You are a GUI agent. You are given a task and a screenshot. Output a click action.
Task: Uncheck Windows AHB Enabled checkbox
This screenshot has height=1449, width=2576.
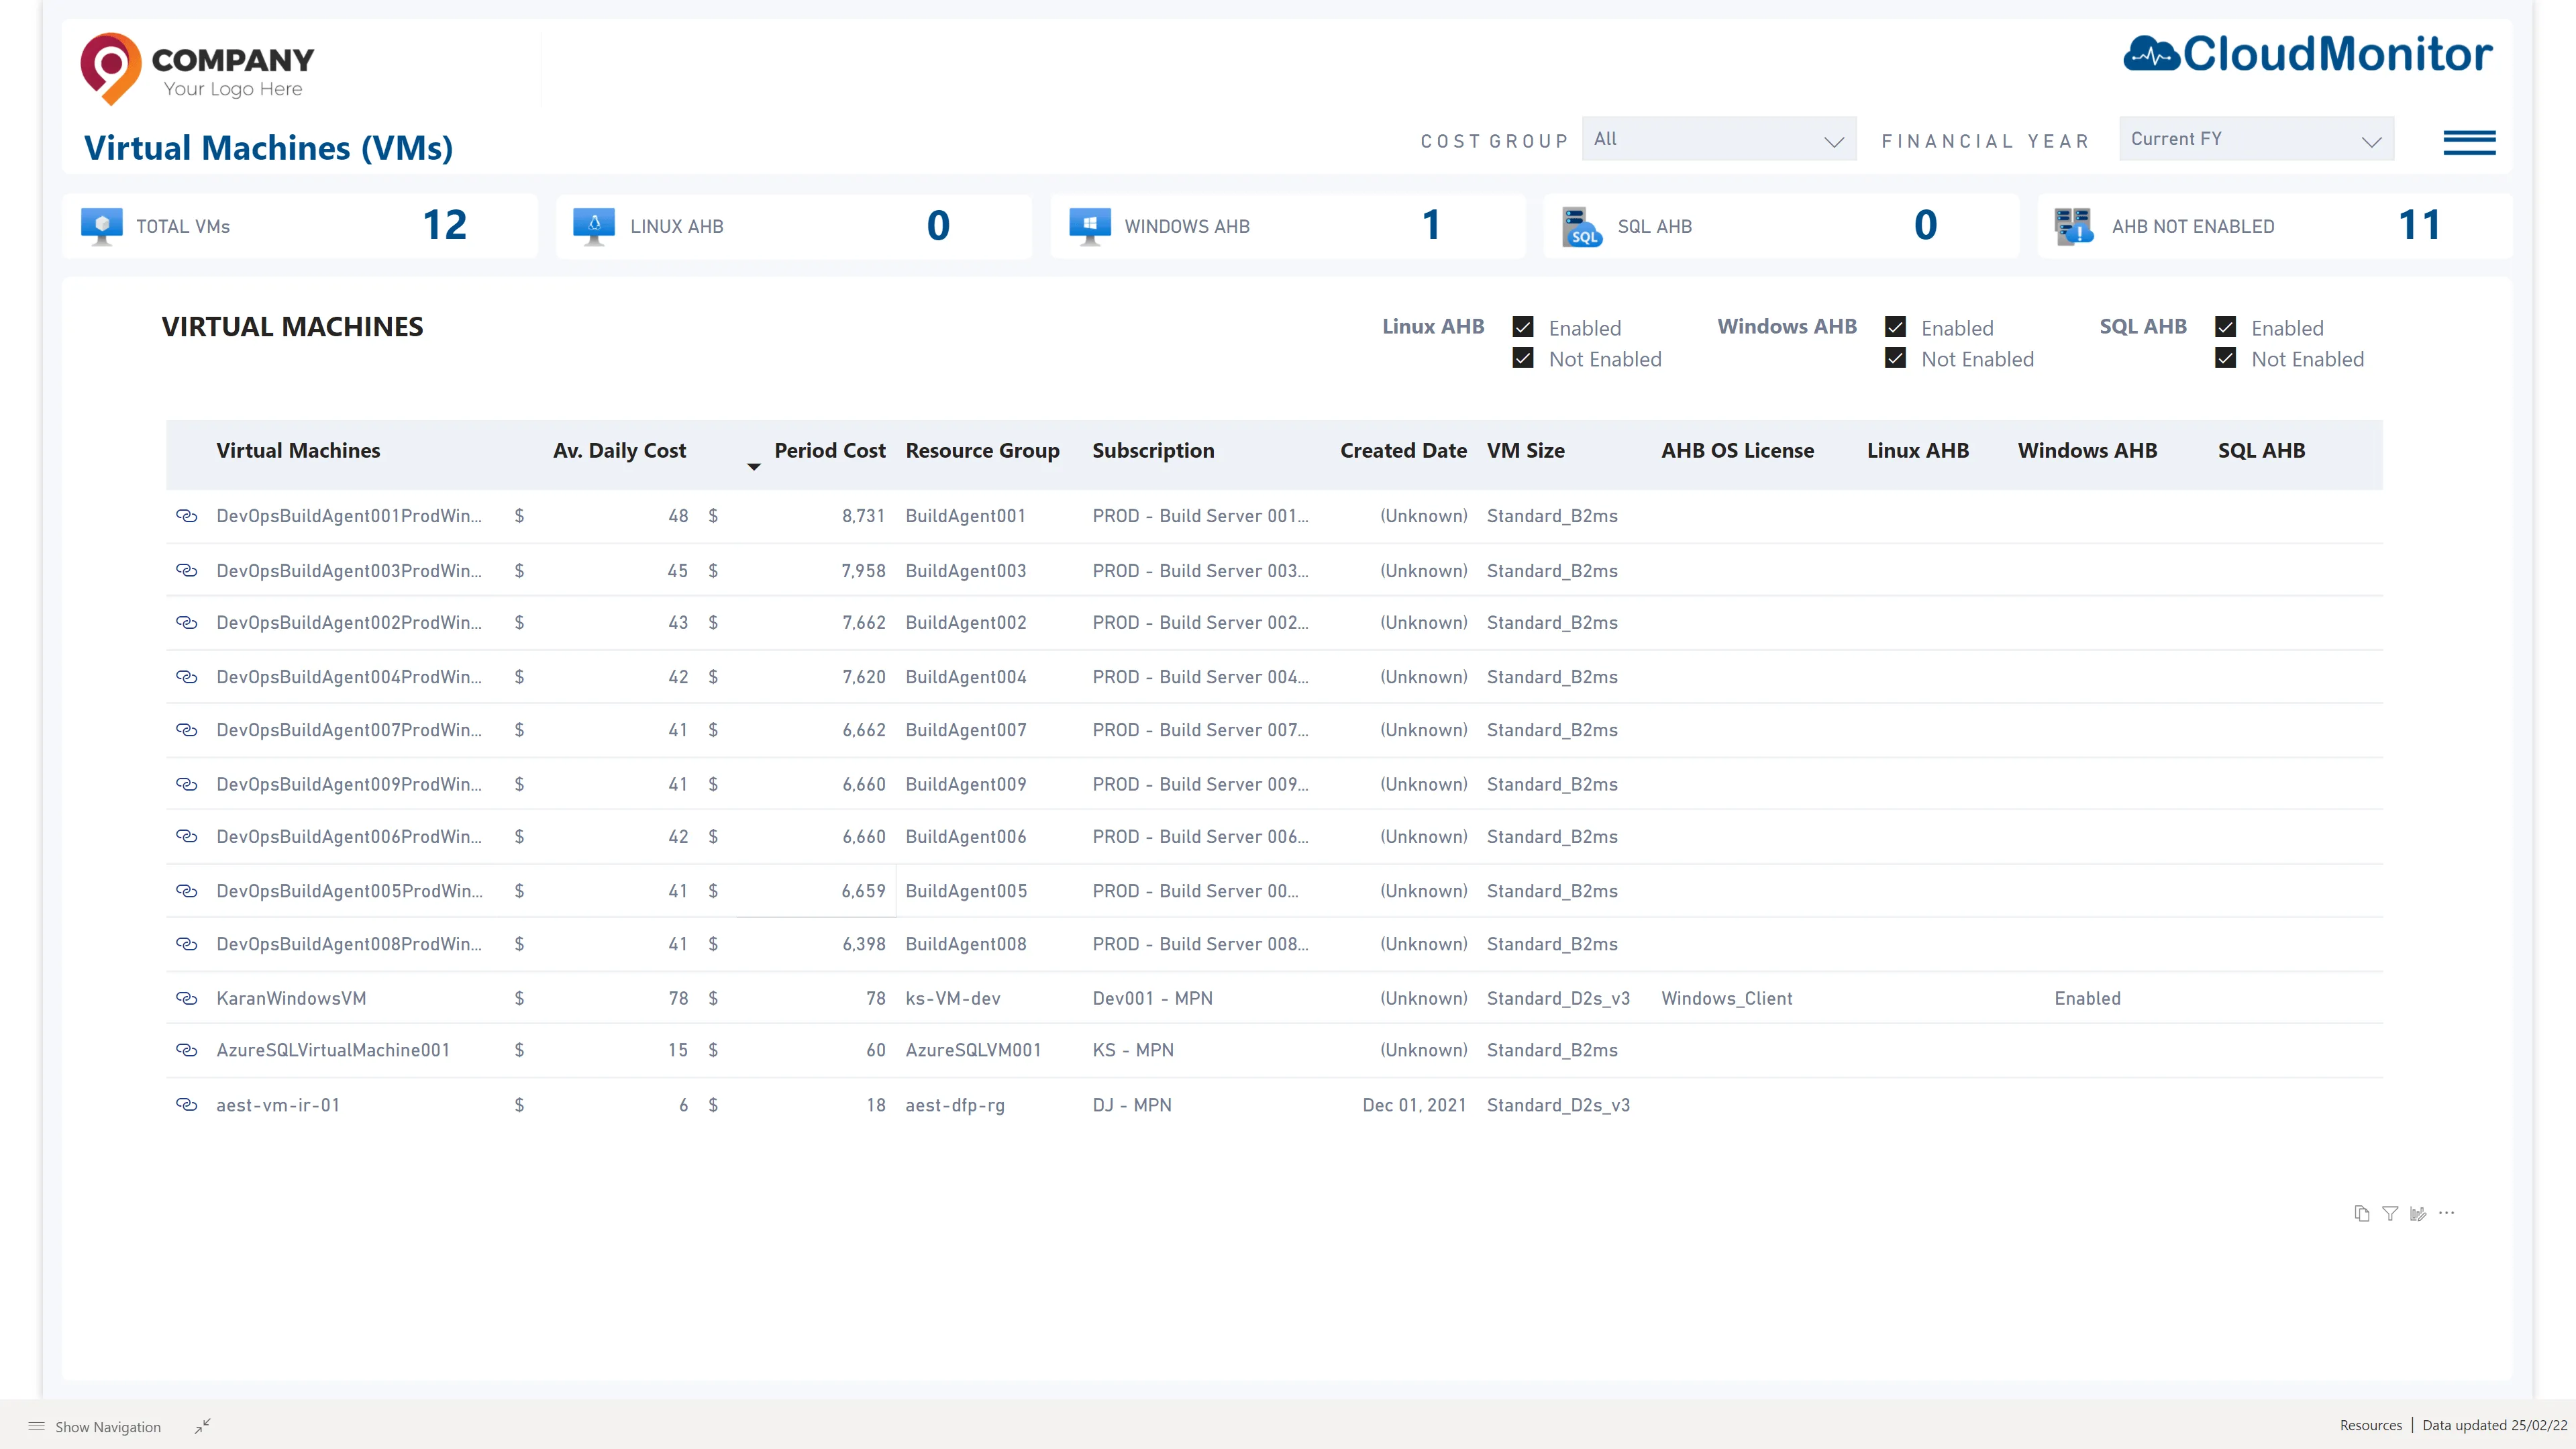(1895, 327)
